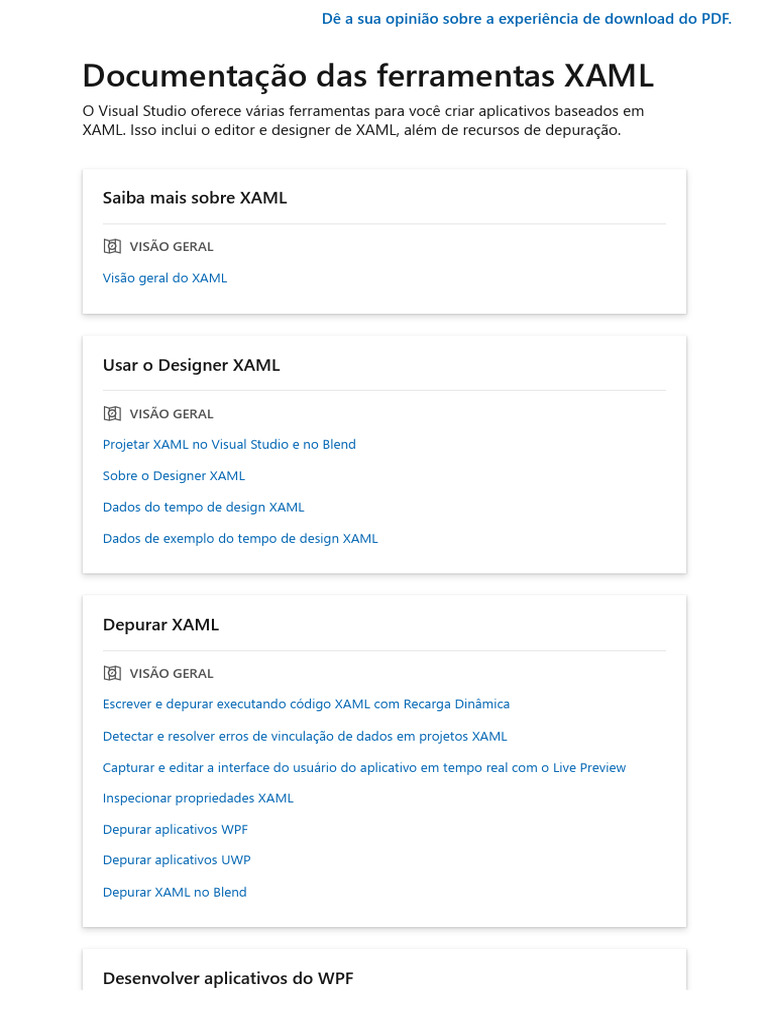Go to Sobre o Designer XAML

(174, 476)
